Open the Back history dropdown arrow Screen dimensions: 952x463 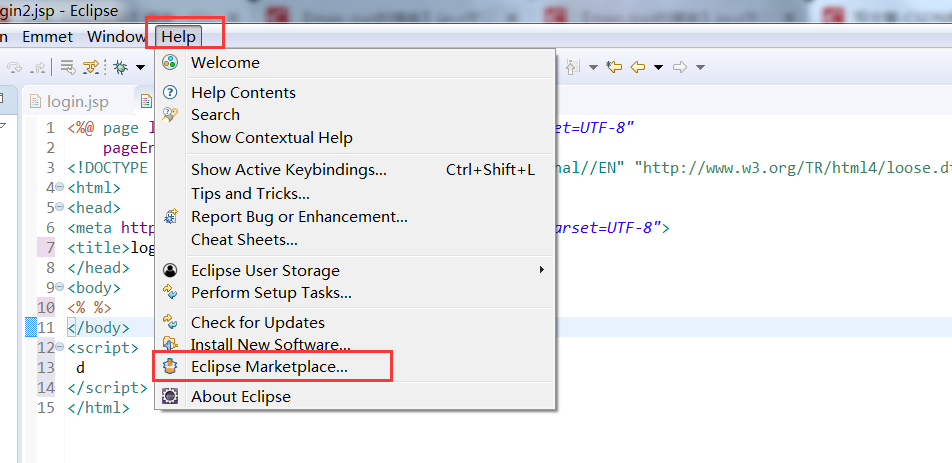point(658,67)
